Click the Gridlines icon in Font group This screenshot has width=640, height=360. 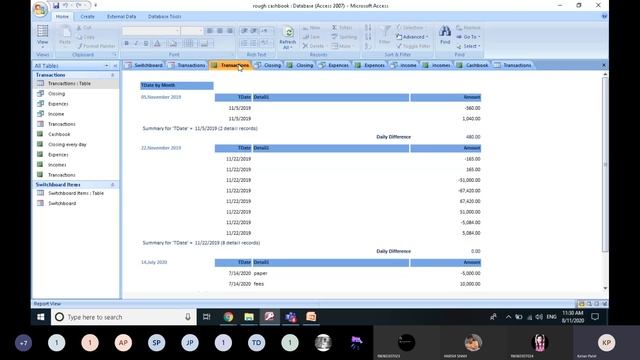point(189,44)
